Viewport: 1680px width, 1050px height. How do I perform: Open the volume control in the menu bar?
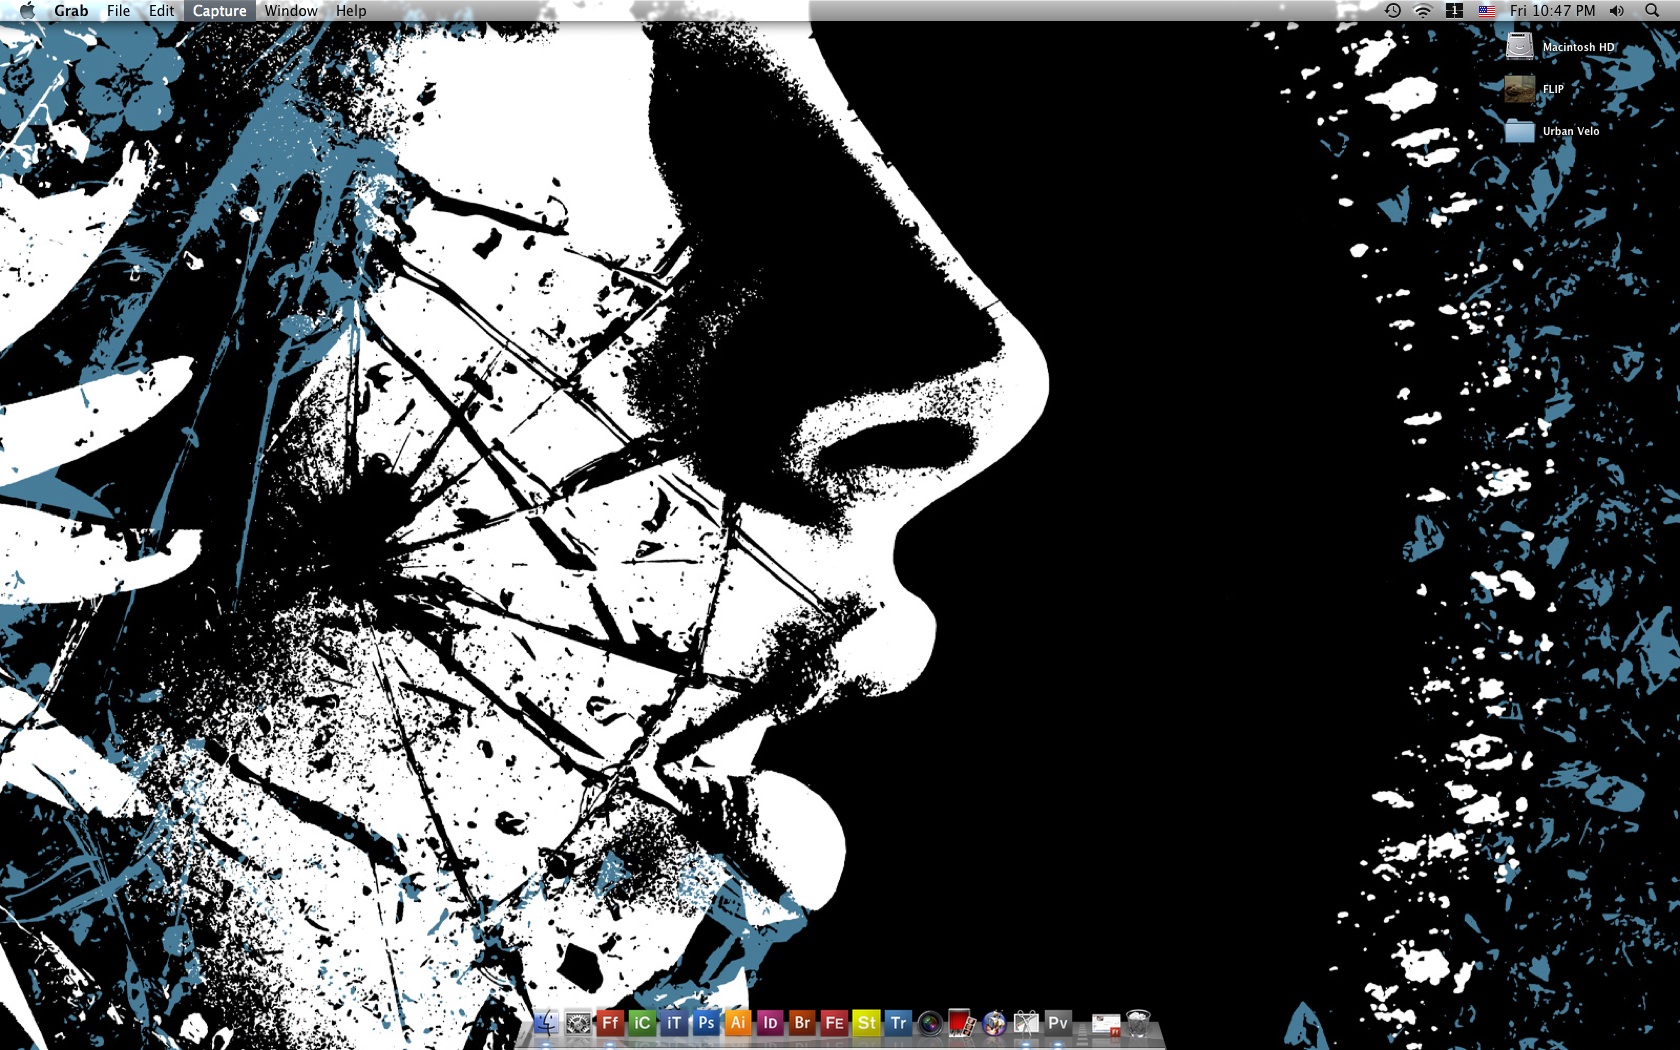coord(1617,11)
